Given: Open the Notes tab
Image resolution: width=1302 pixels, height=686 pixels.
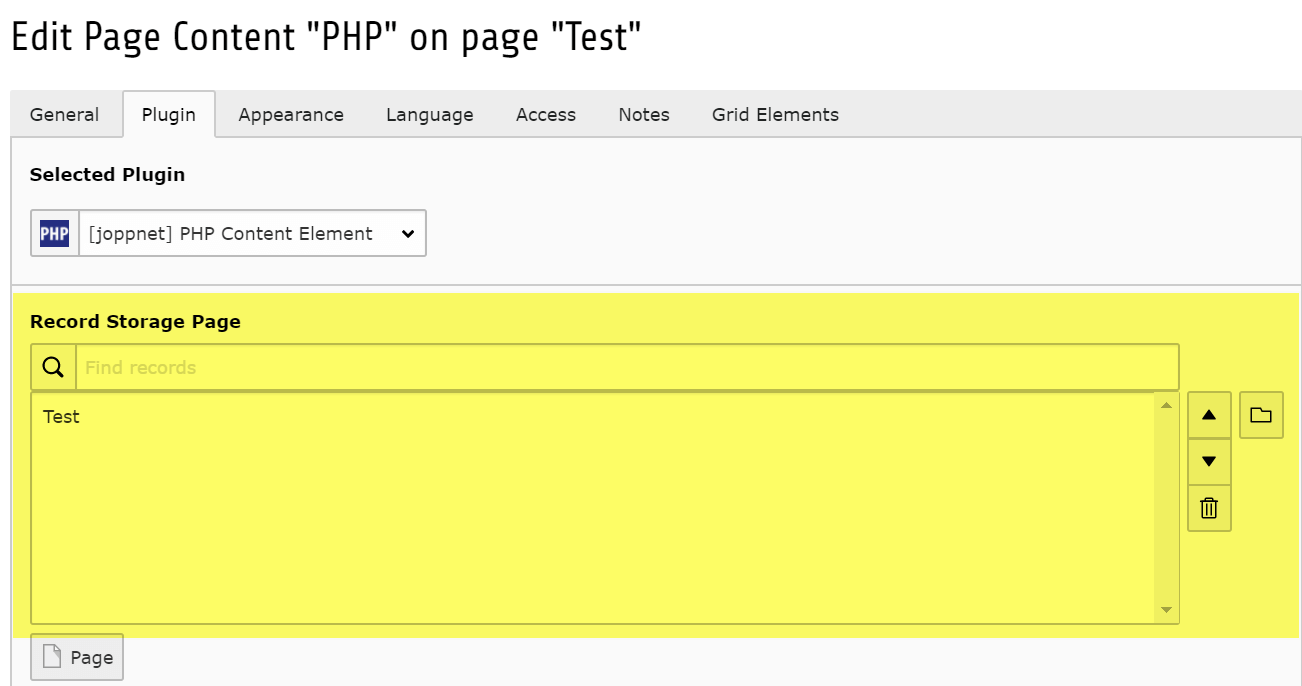Looking at the screenshot, I should click(644, 115).
